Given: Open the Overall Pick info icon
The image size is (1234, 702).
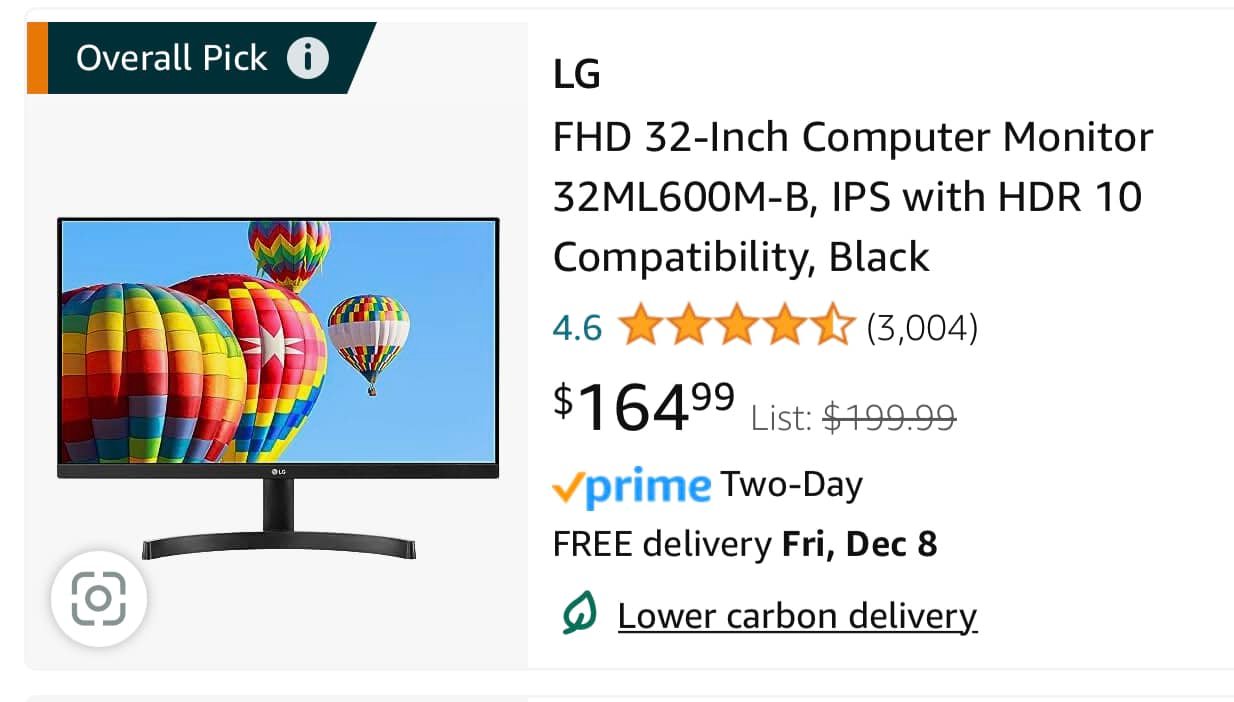Looking at the screenshot, I should click(308, 58).
